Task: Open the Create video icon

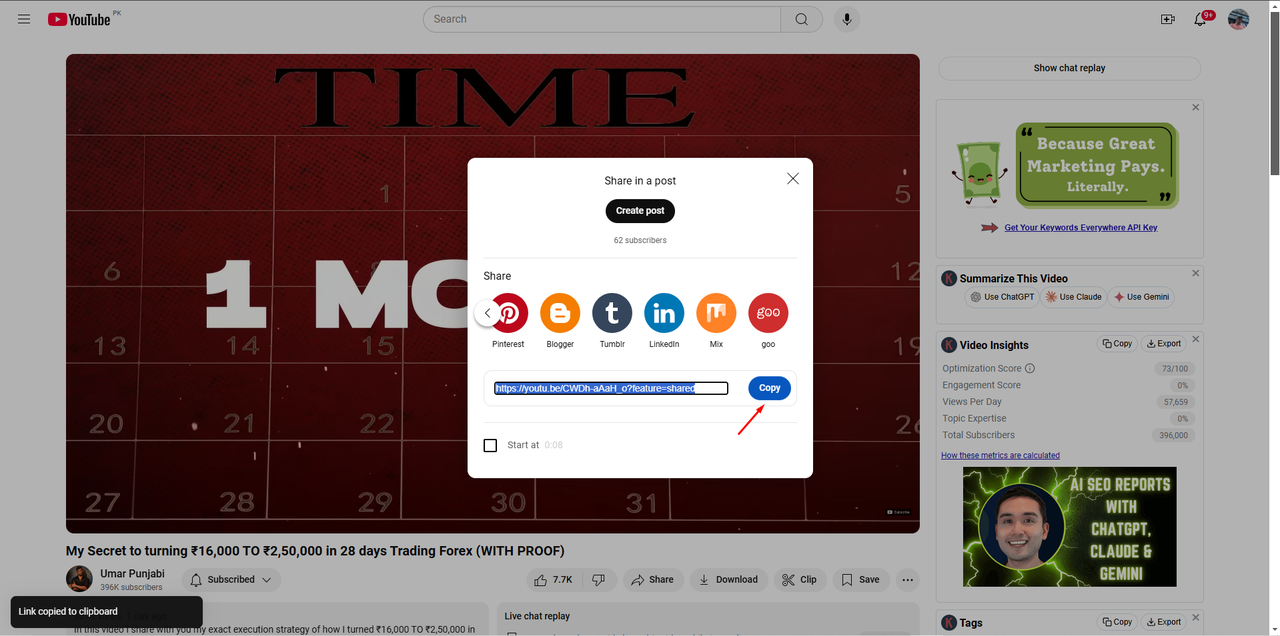Action: point(1167,19)
